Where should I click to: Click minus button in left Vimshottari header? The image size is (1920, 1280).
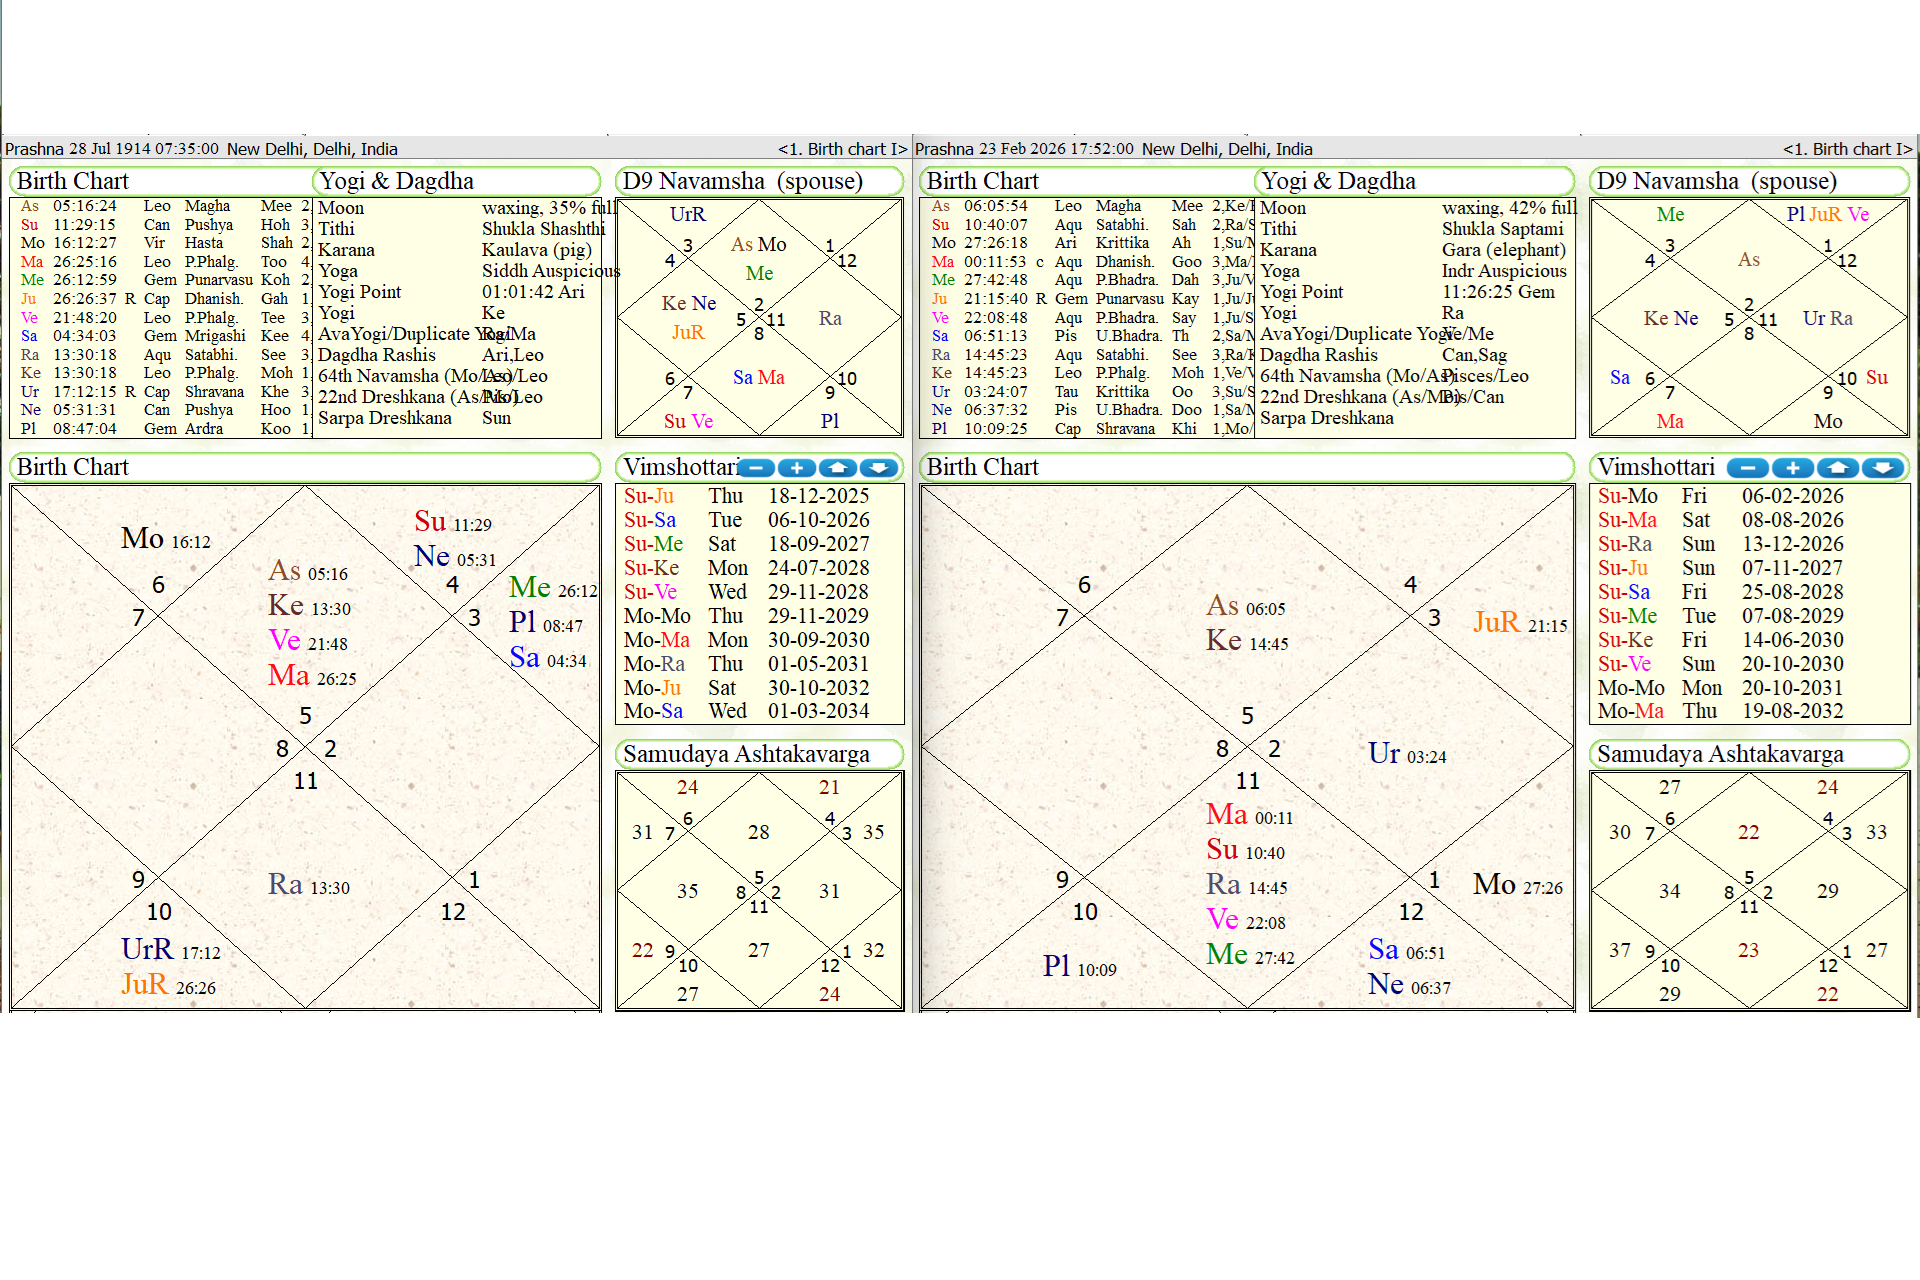[757, 468]
